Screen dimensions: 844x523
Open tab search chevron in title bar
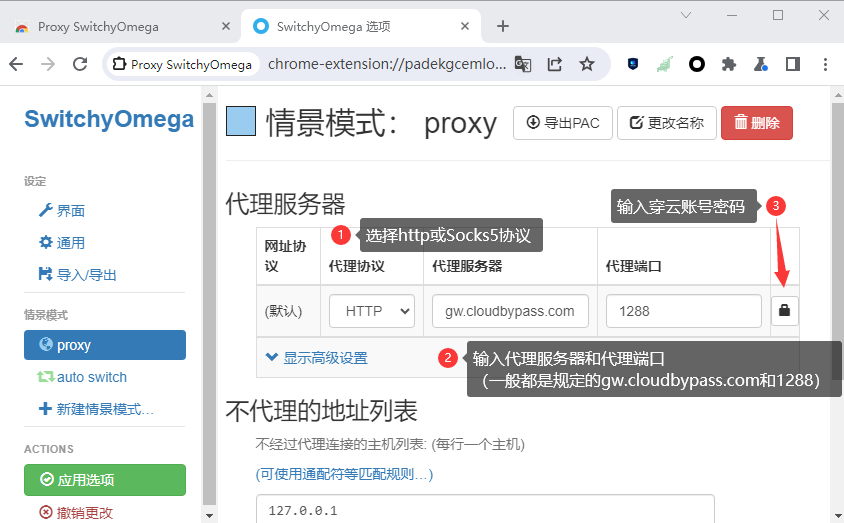686,15
